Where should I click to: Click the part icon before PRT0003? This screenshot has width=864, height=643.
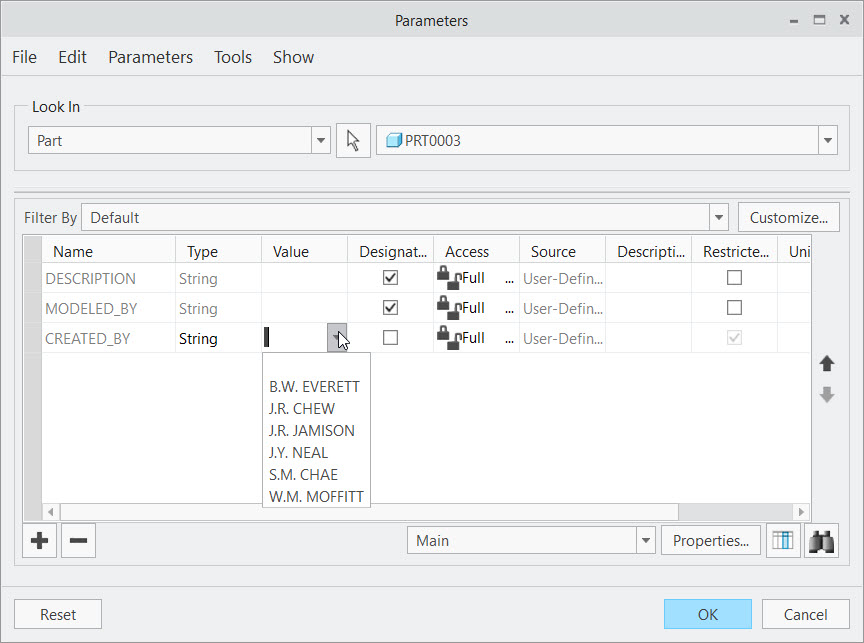[x=394, y=140]
